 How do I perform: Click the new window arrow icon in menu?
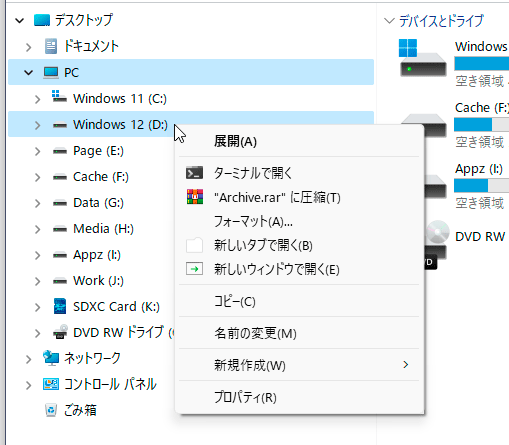[x=194, y=269]
